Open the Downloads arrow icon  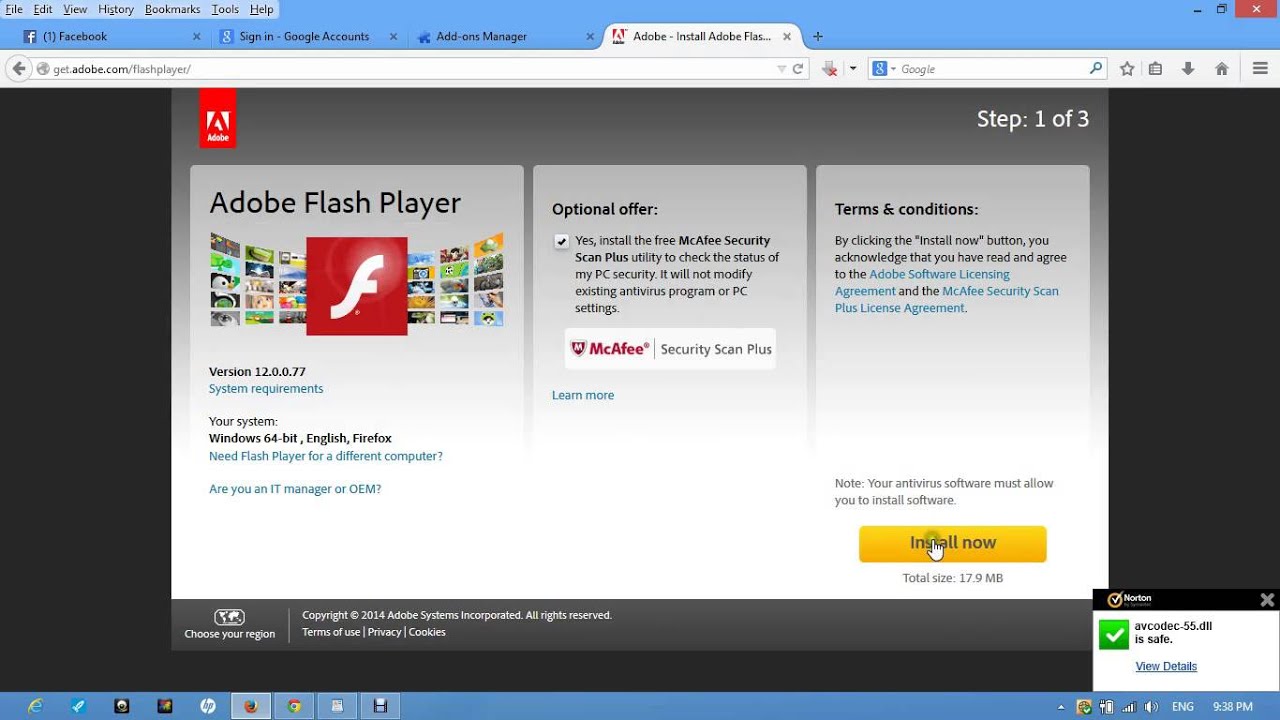coord(1188,69)
